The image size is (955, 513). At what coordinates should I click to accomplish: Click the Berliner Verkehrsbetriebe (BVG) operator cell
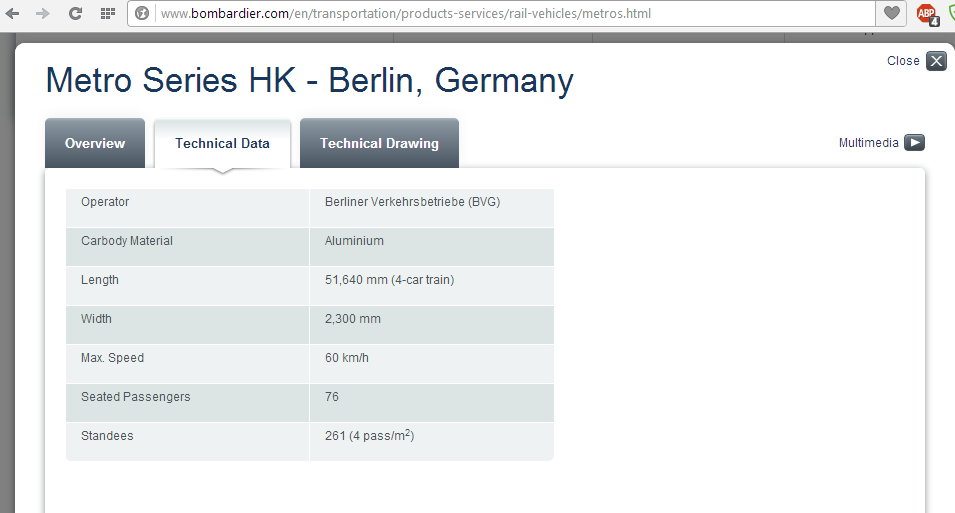coord(412,202)
